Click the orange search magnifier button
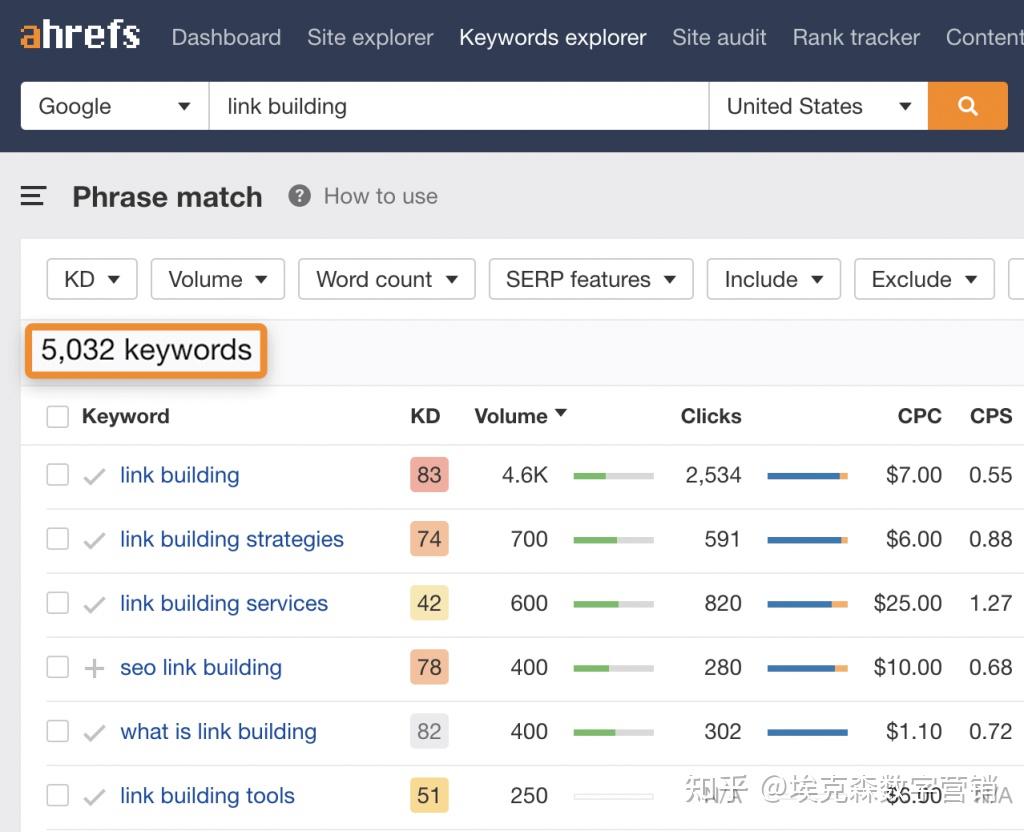 pos(967,106)
